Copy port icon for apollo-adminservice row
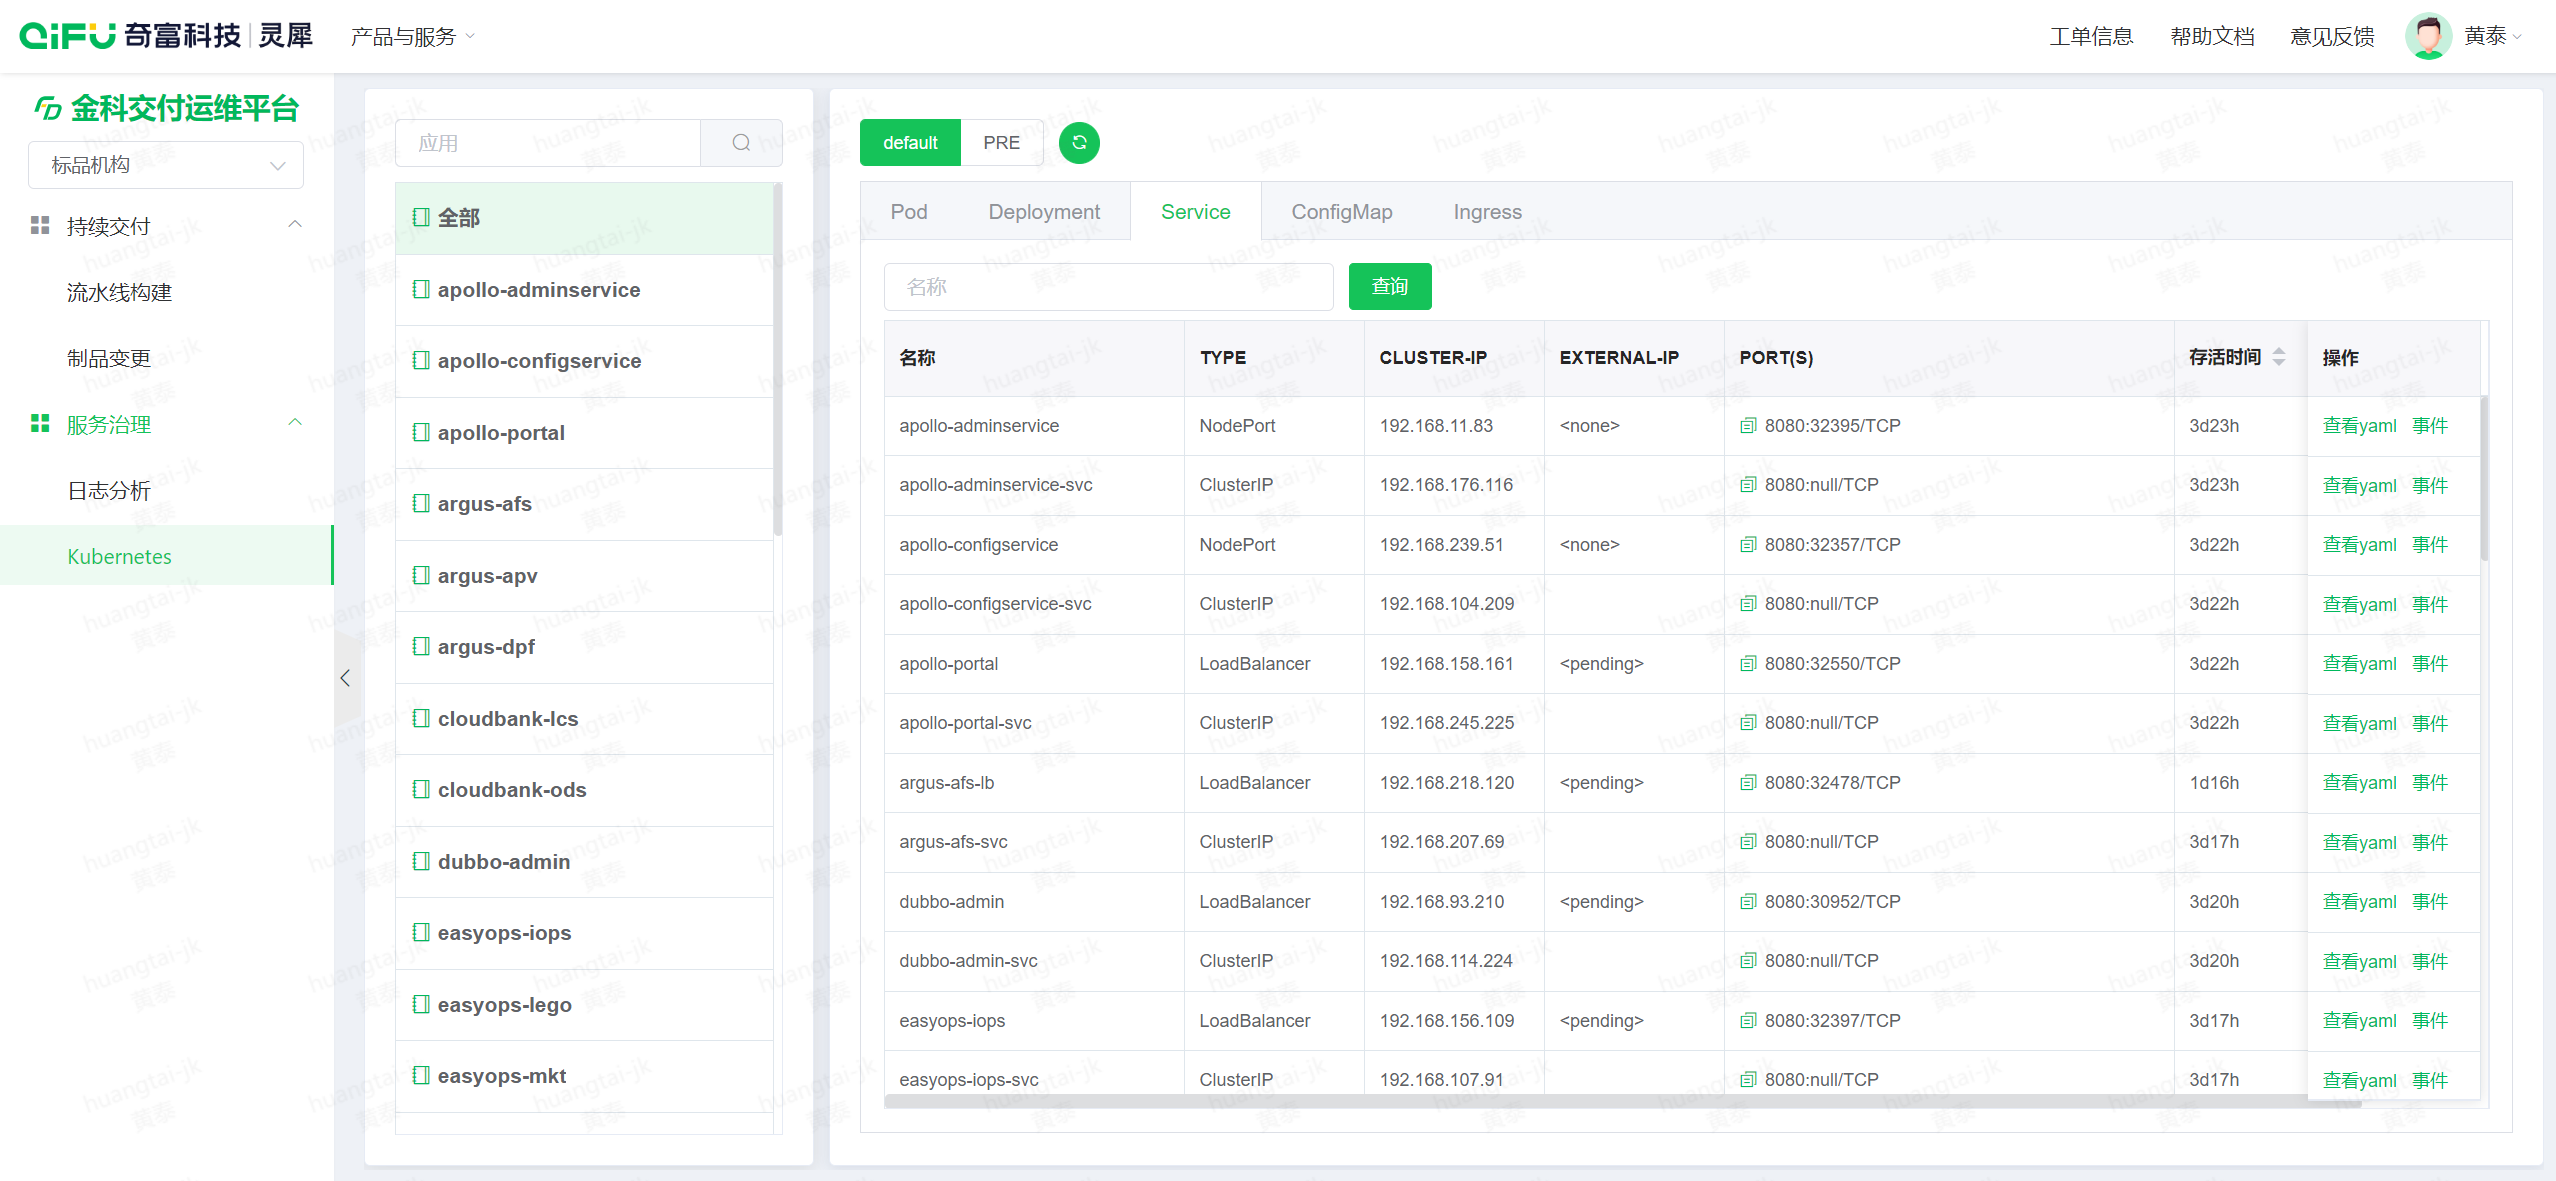 point(1748,426)
